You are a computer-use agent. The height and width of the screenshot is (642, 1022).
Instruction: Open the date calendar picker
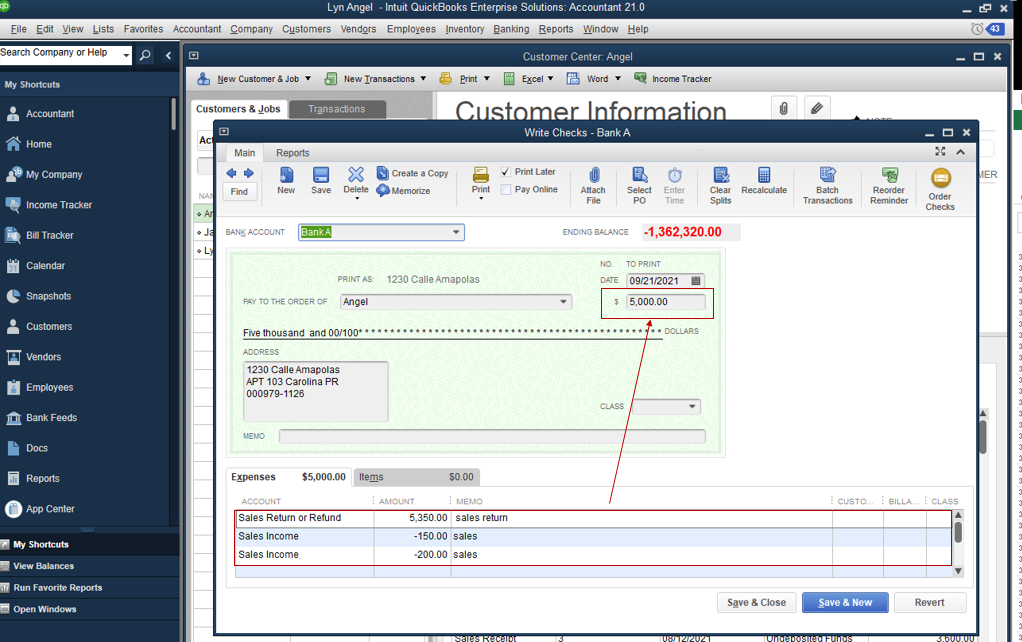click(695, 281)
